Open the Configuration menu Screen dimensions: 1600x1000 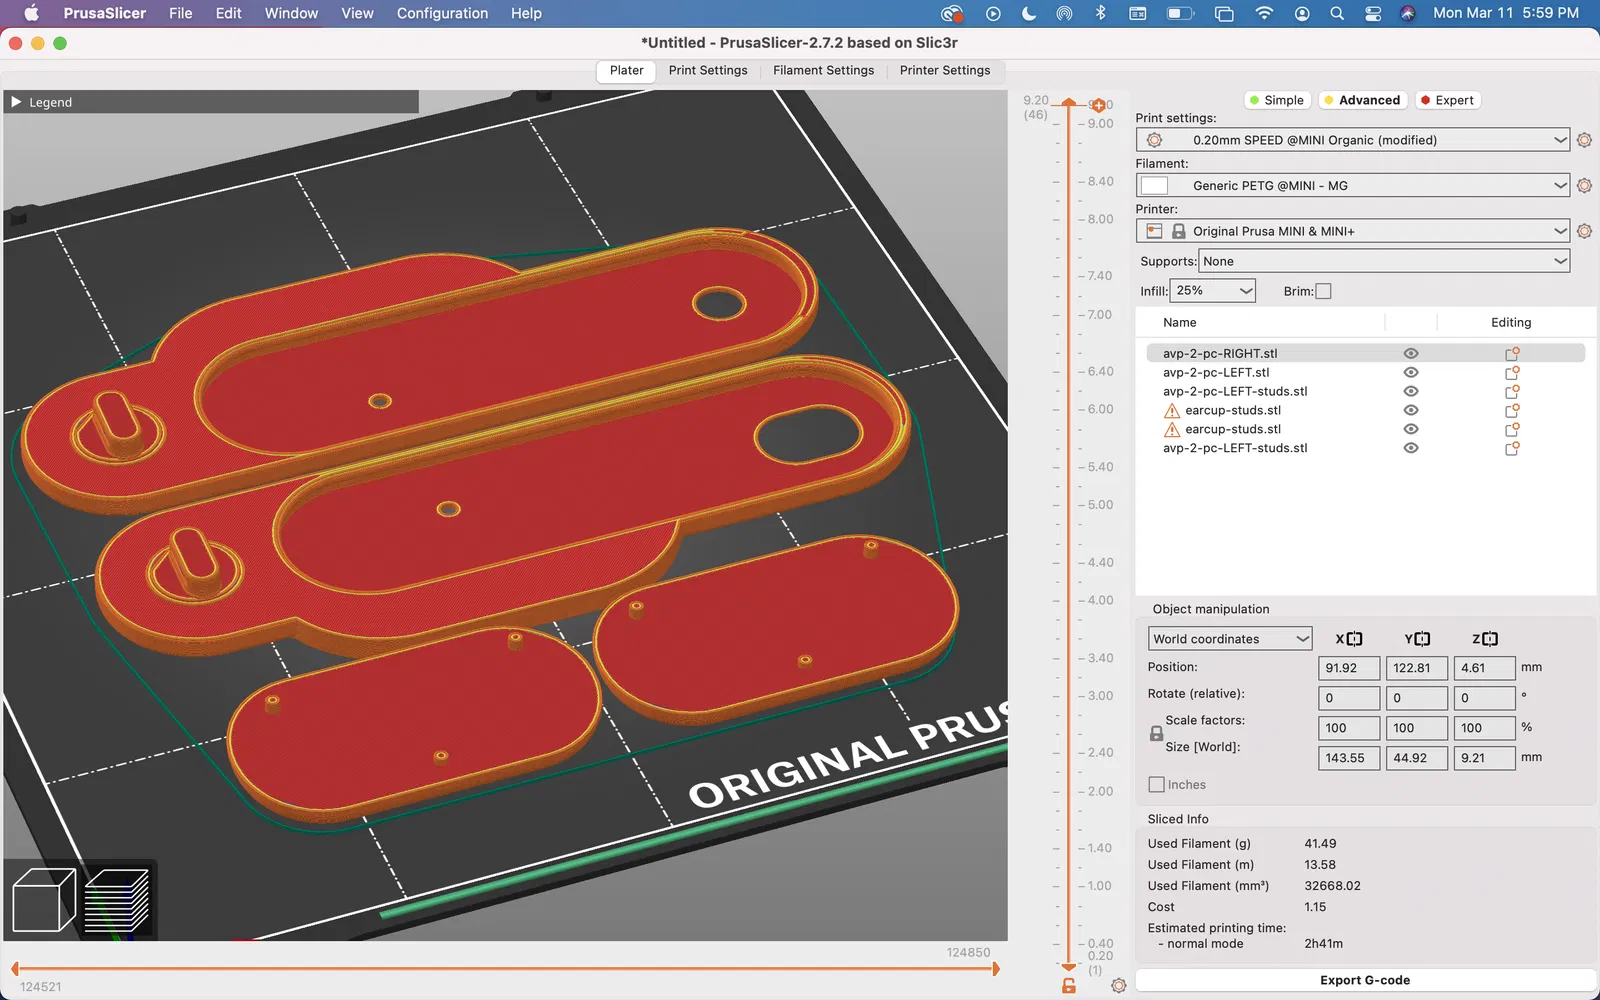click(x=442, y=13)
